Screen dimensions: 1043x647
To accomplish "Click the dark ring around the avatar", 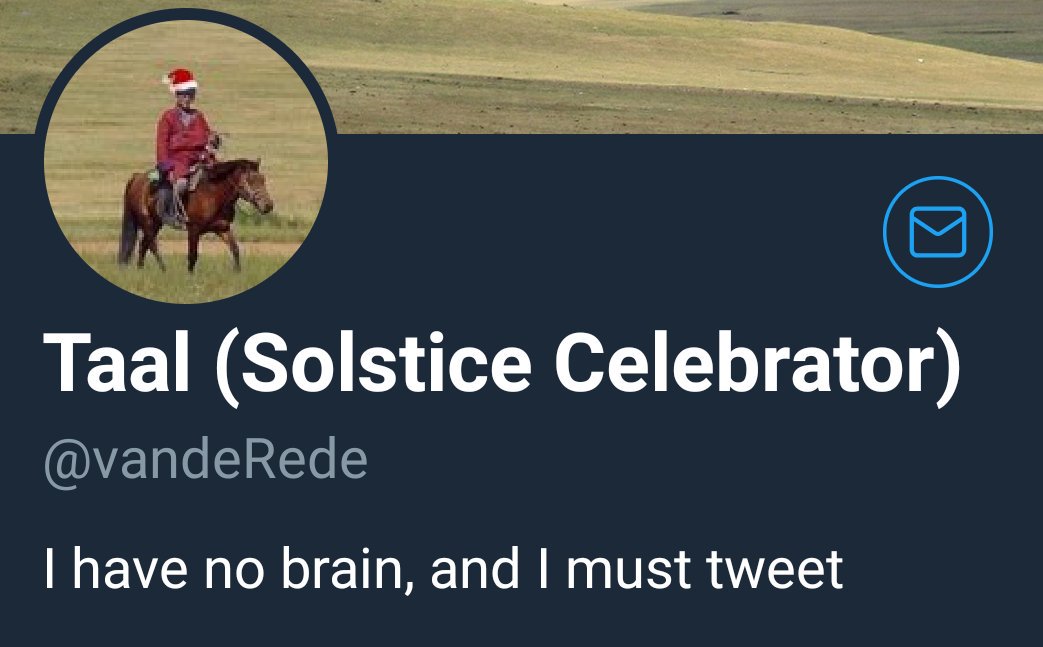I will (x=186, y=13).
